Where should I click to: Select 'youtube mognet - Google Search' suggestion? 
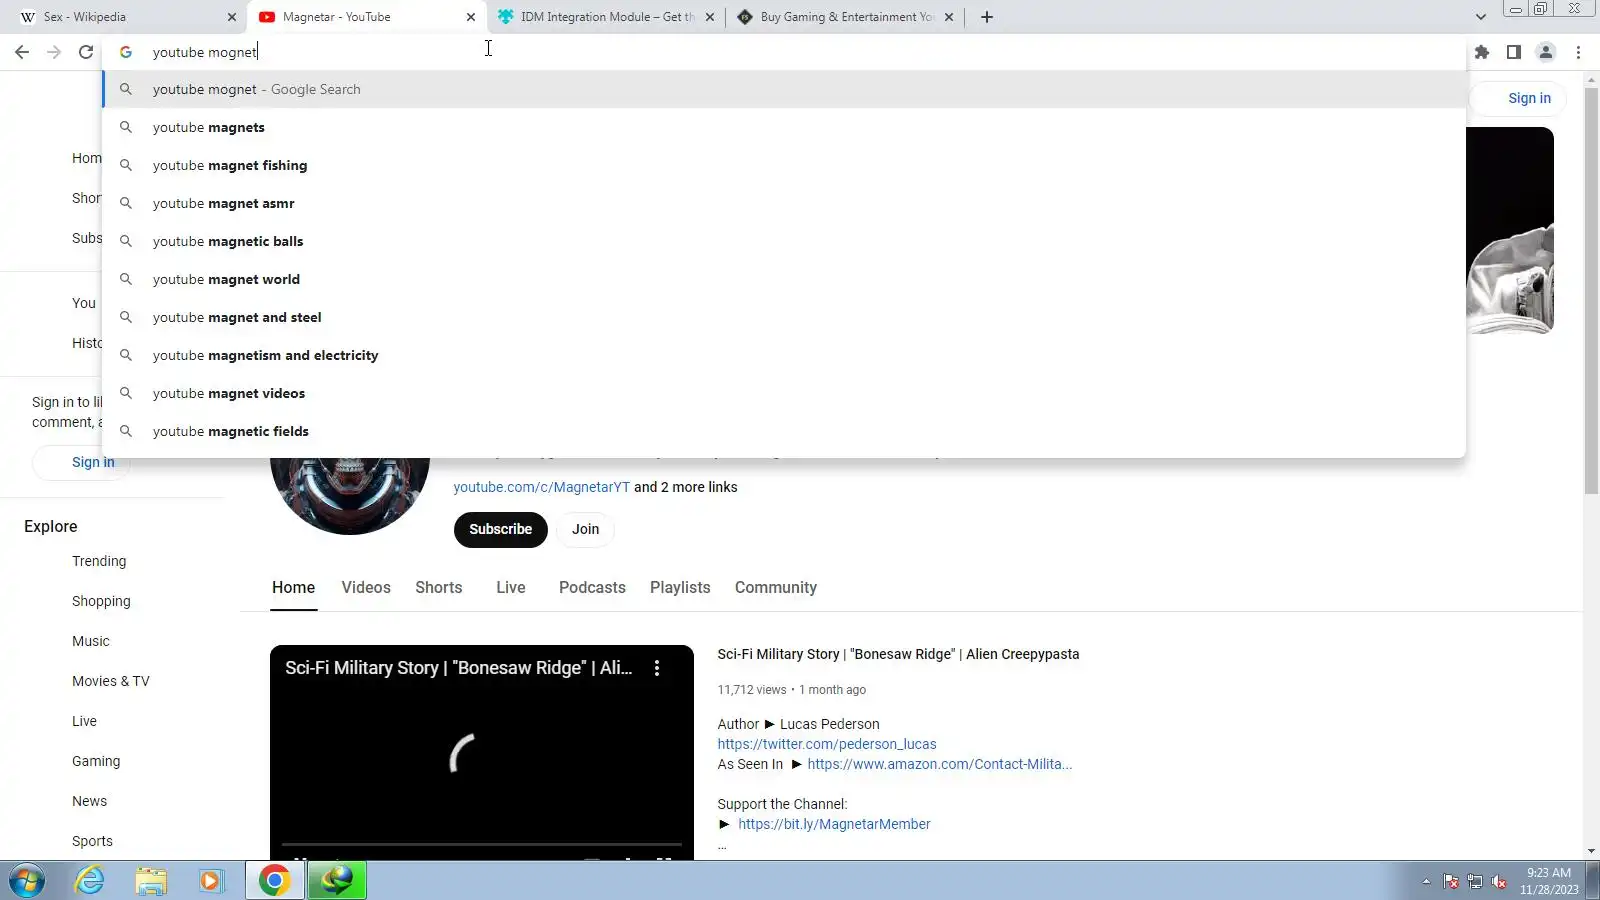[x=784, y=89]
